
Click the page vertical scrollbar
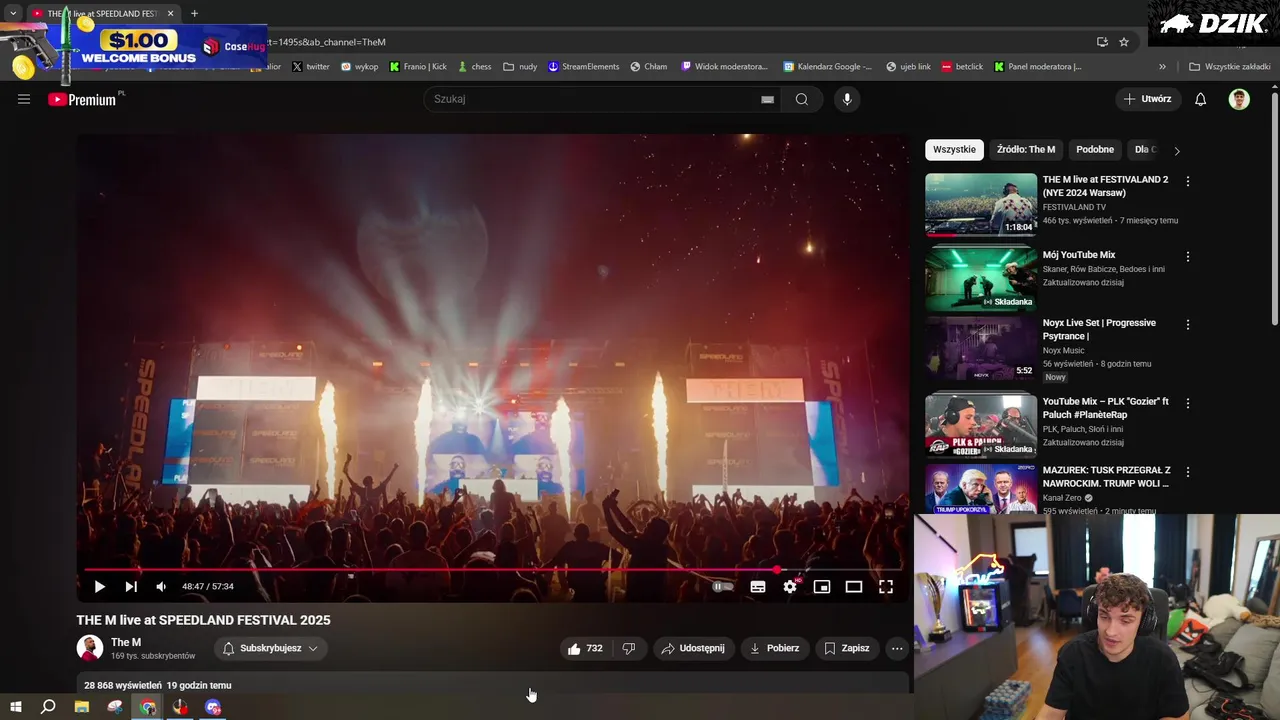click(1275, 210)
